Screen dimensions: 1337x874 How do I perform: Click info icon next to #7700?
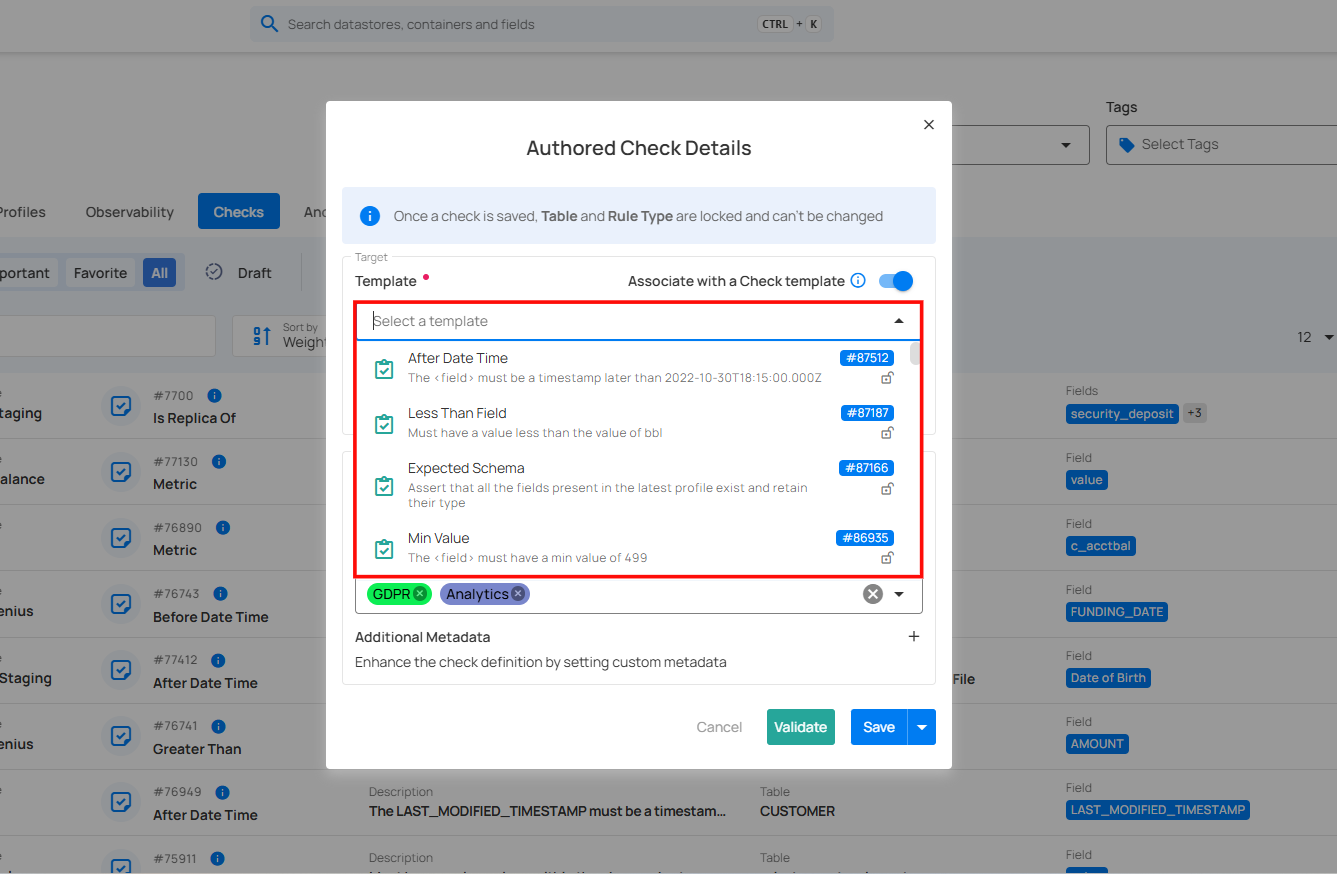click(214, 395)
